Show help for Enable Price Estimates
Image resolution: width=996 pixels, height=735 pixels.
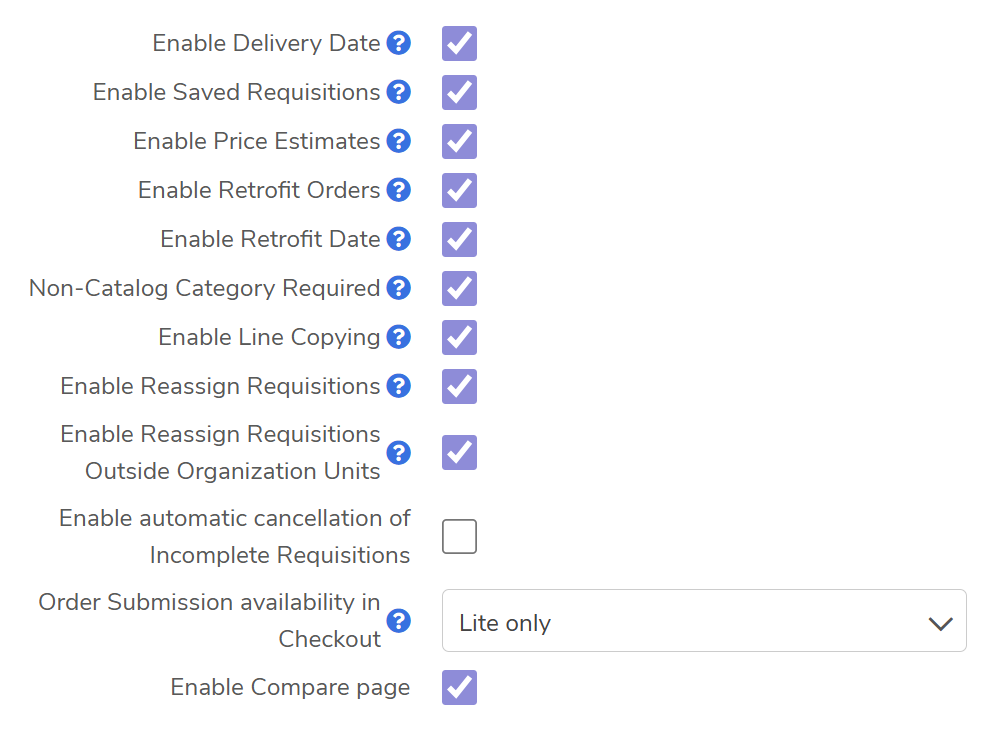[x=399, y=141]
